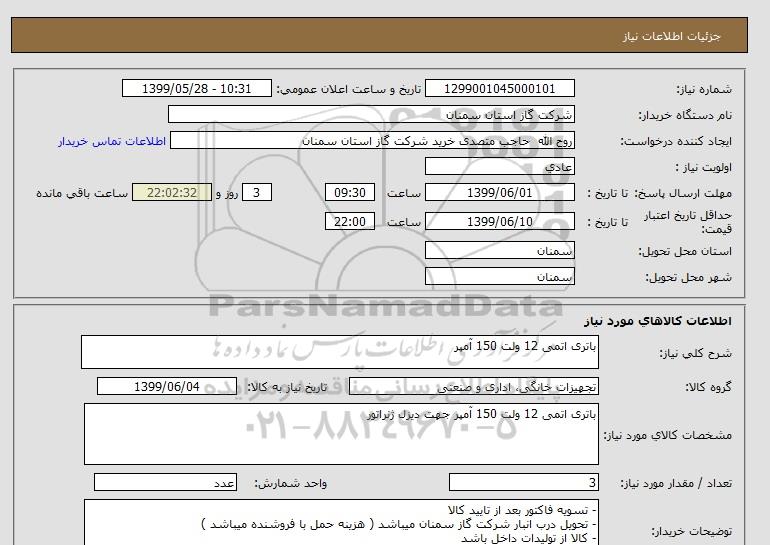This screenshot has width=770, height=545.
Task: Click label مشخصات کالای مورد نیاز
Action: (668, 435)
